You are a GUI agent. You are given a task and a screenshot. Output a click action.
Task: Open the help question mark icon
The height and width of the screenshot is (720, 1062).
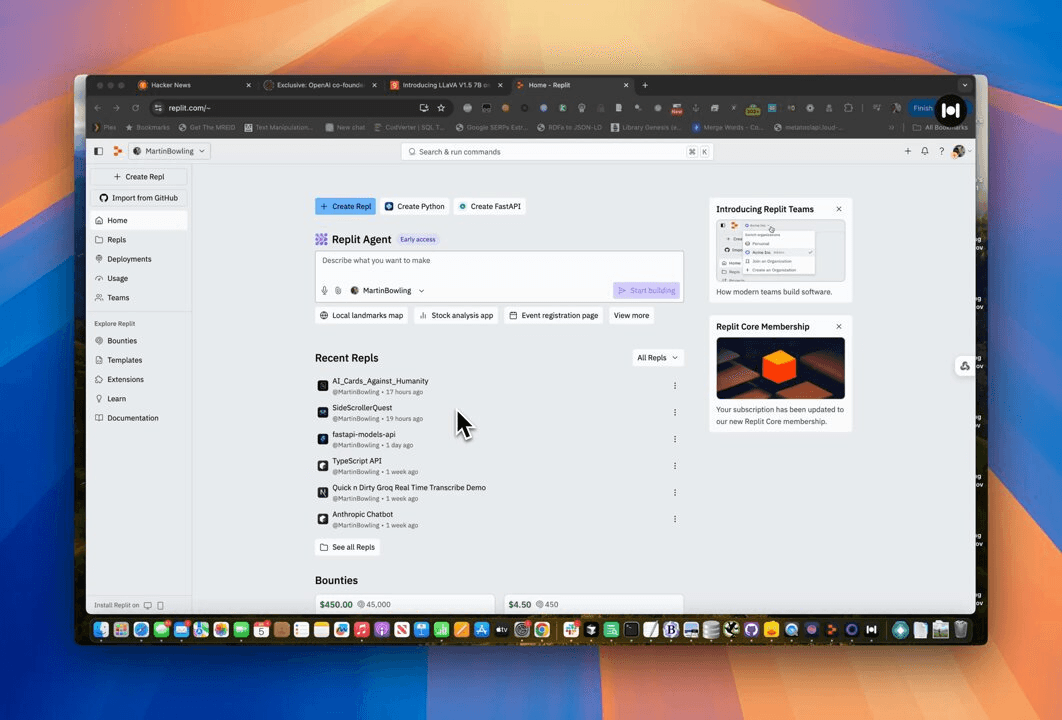point(940,151)
